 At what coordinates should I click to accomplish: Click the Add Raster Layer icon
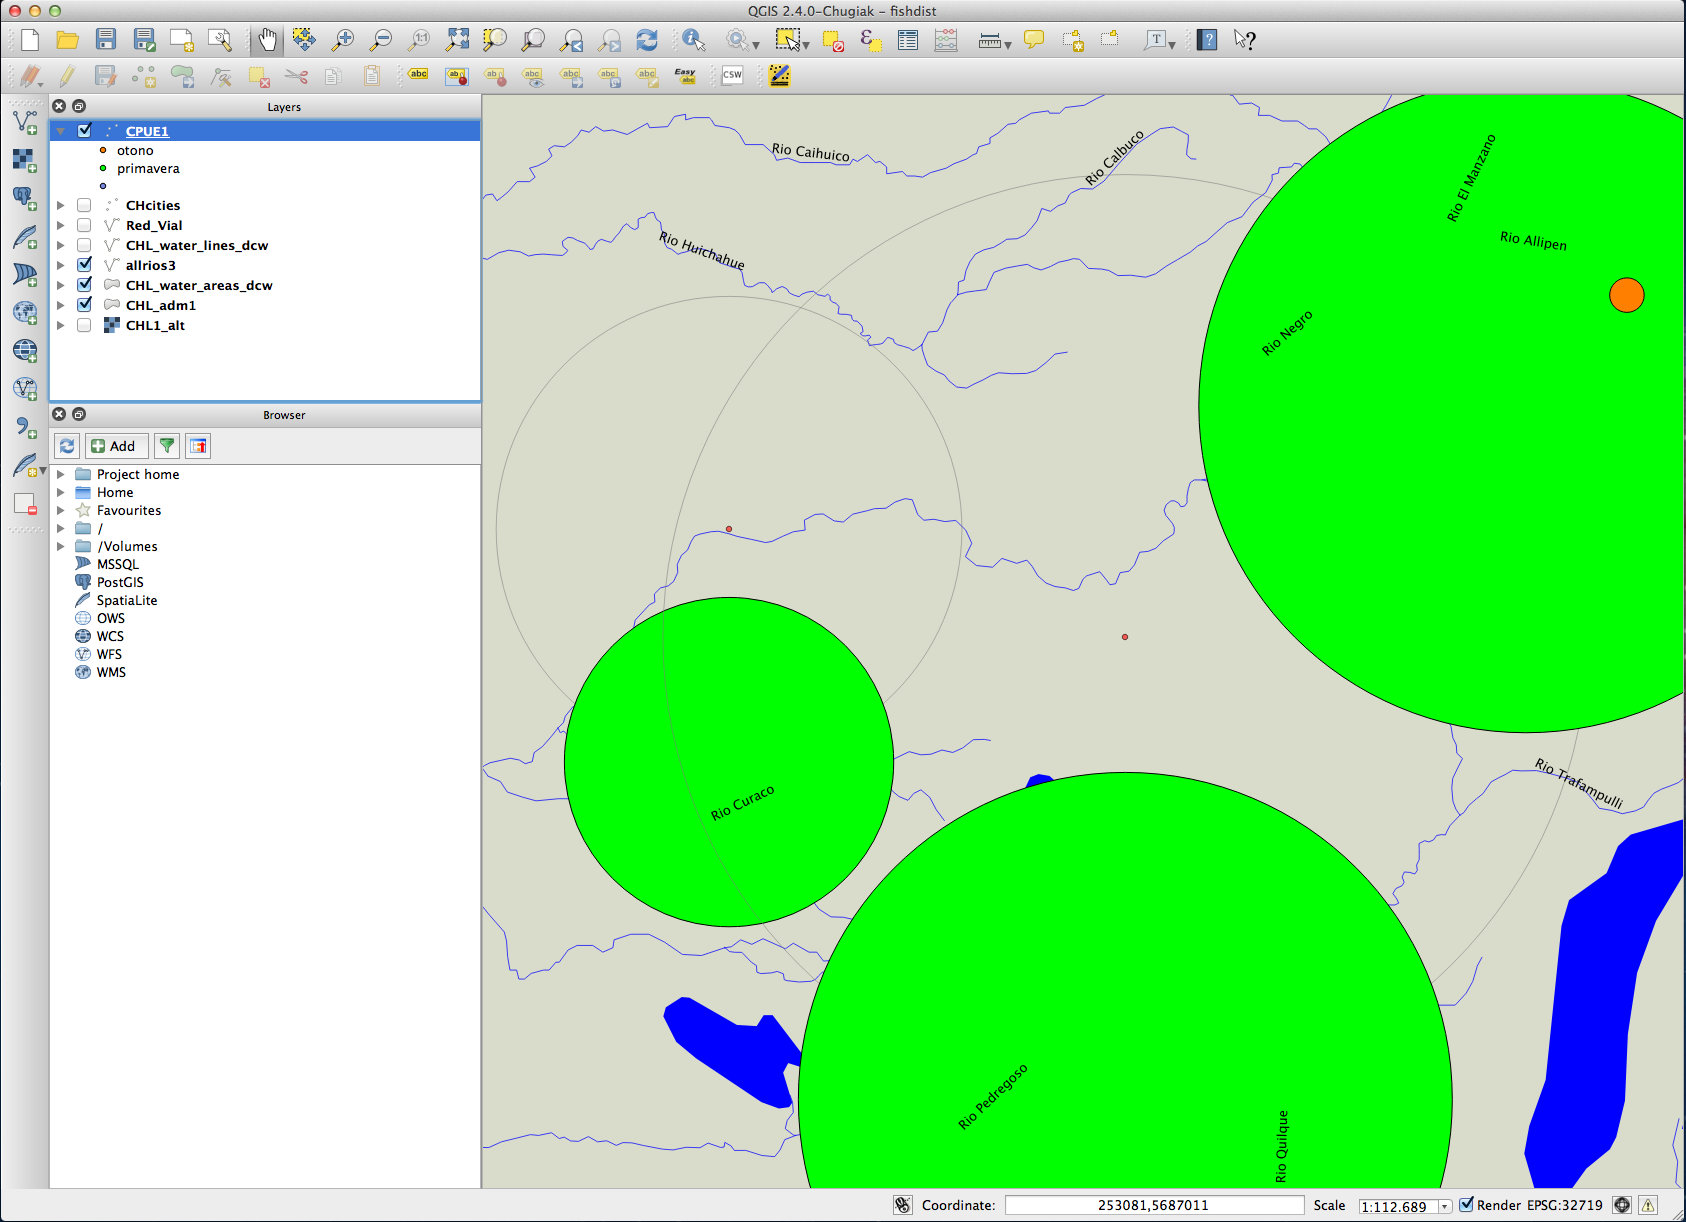coord(25,160)
